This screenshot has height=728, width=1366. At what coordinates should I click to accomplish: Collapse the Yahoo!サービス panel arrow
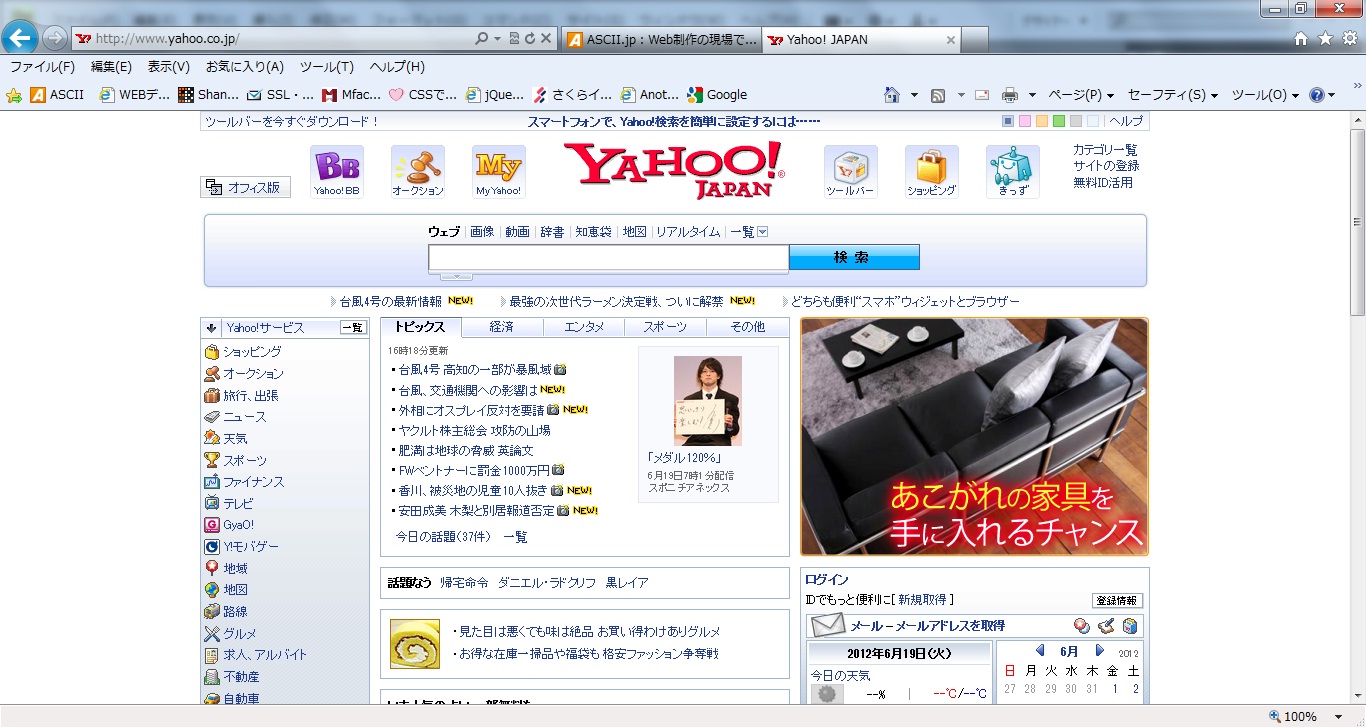click(x=211, y=328)
